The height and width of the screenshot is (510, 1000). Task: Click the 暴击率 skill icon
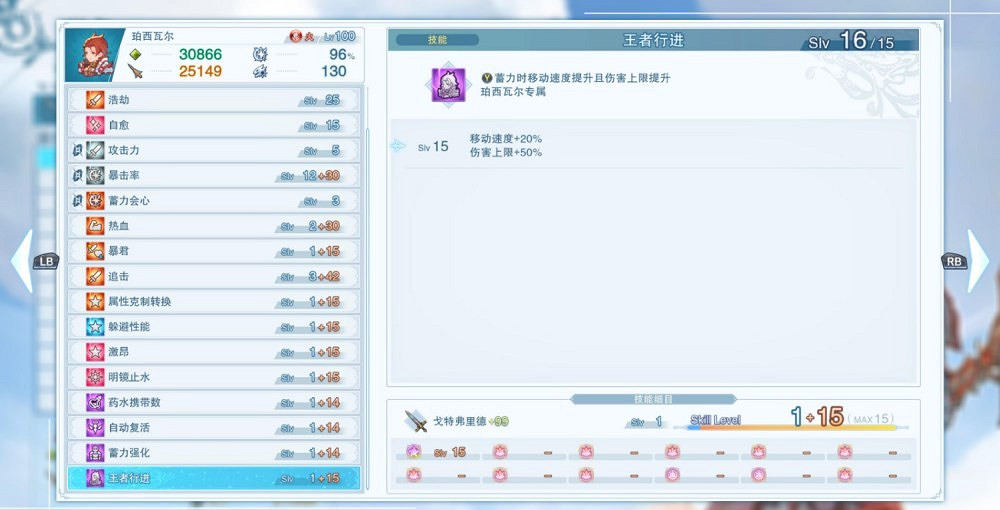pyautogui.click(x=95, y=175)
